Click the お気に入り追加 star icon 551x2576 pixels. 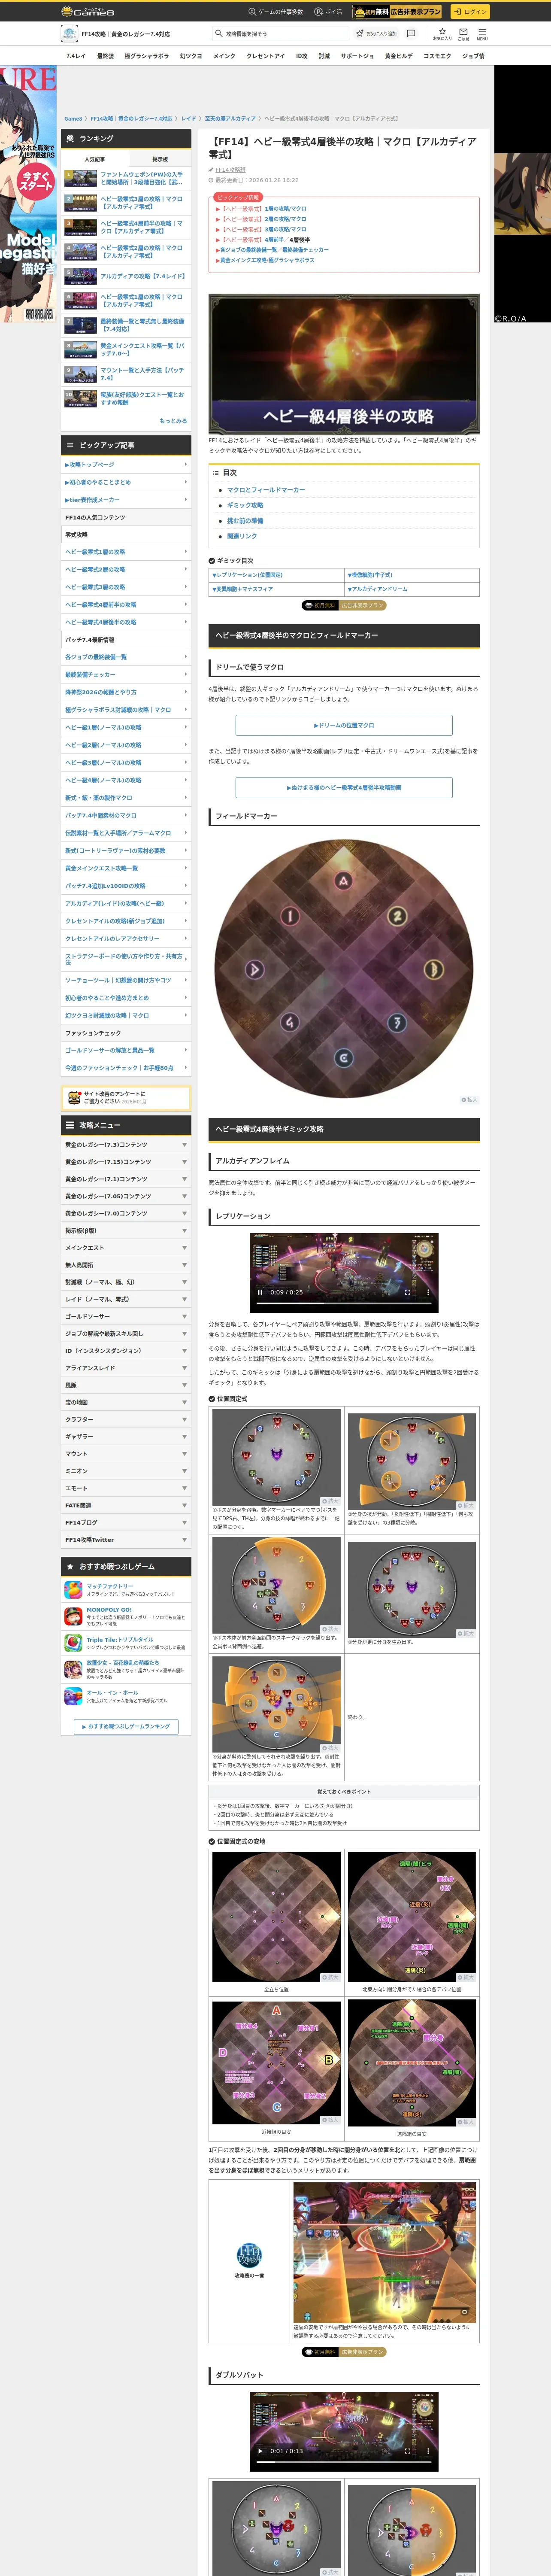pos(360,33)
